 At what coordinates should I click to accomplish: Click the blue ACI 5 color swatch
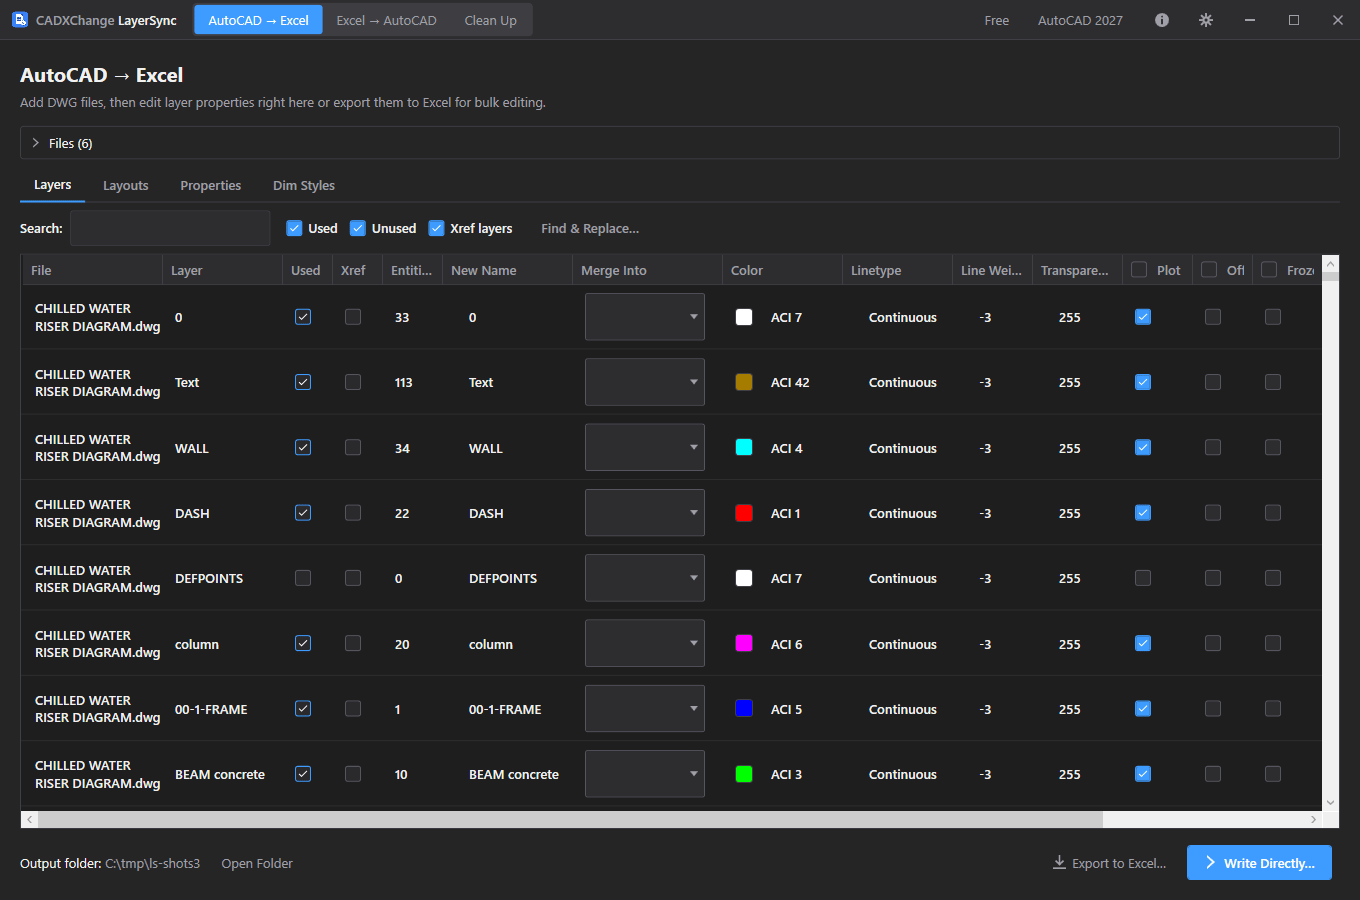click(744, 708)
